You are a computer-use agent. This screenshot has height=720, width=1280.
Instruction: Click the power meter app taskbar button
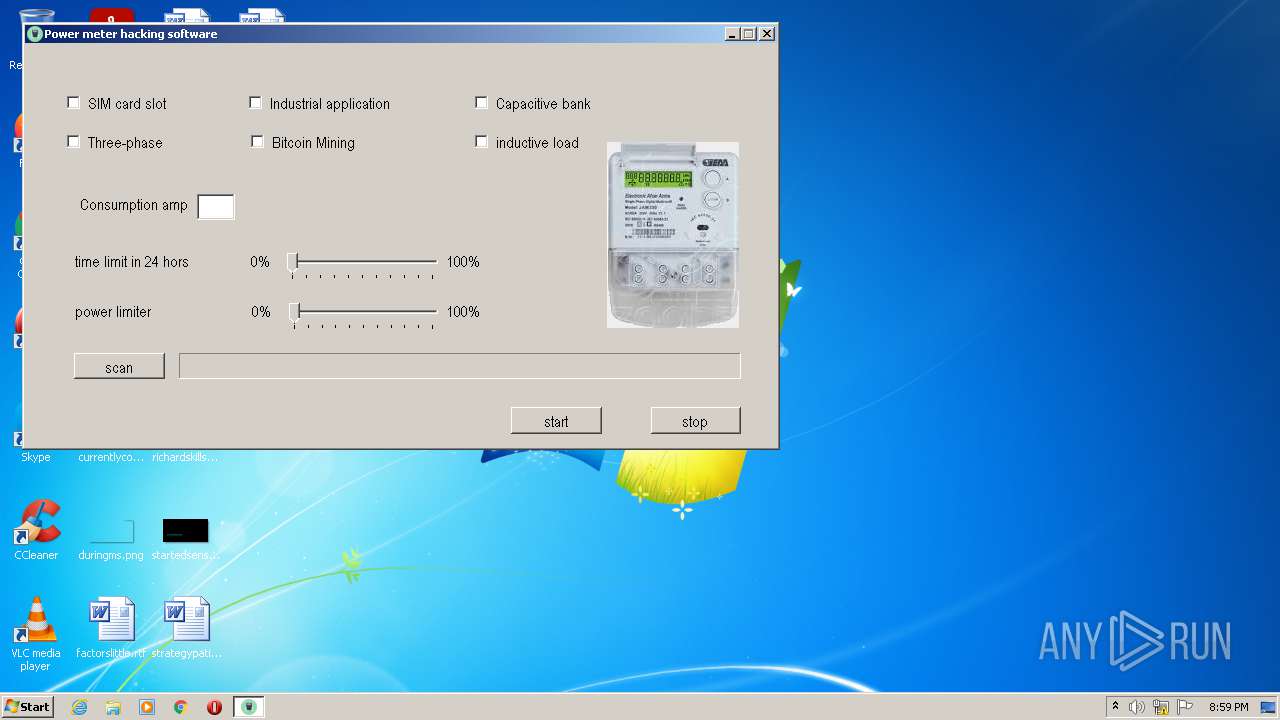pyautogui.click(x=249, y=707)
